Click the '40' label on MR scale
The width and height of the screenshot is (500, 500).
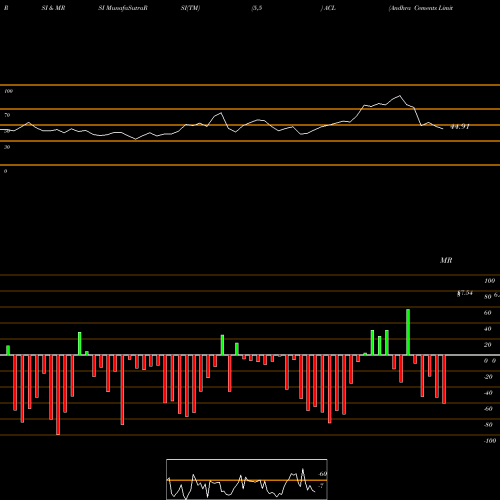point(487,329)
